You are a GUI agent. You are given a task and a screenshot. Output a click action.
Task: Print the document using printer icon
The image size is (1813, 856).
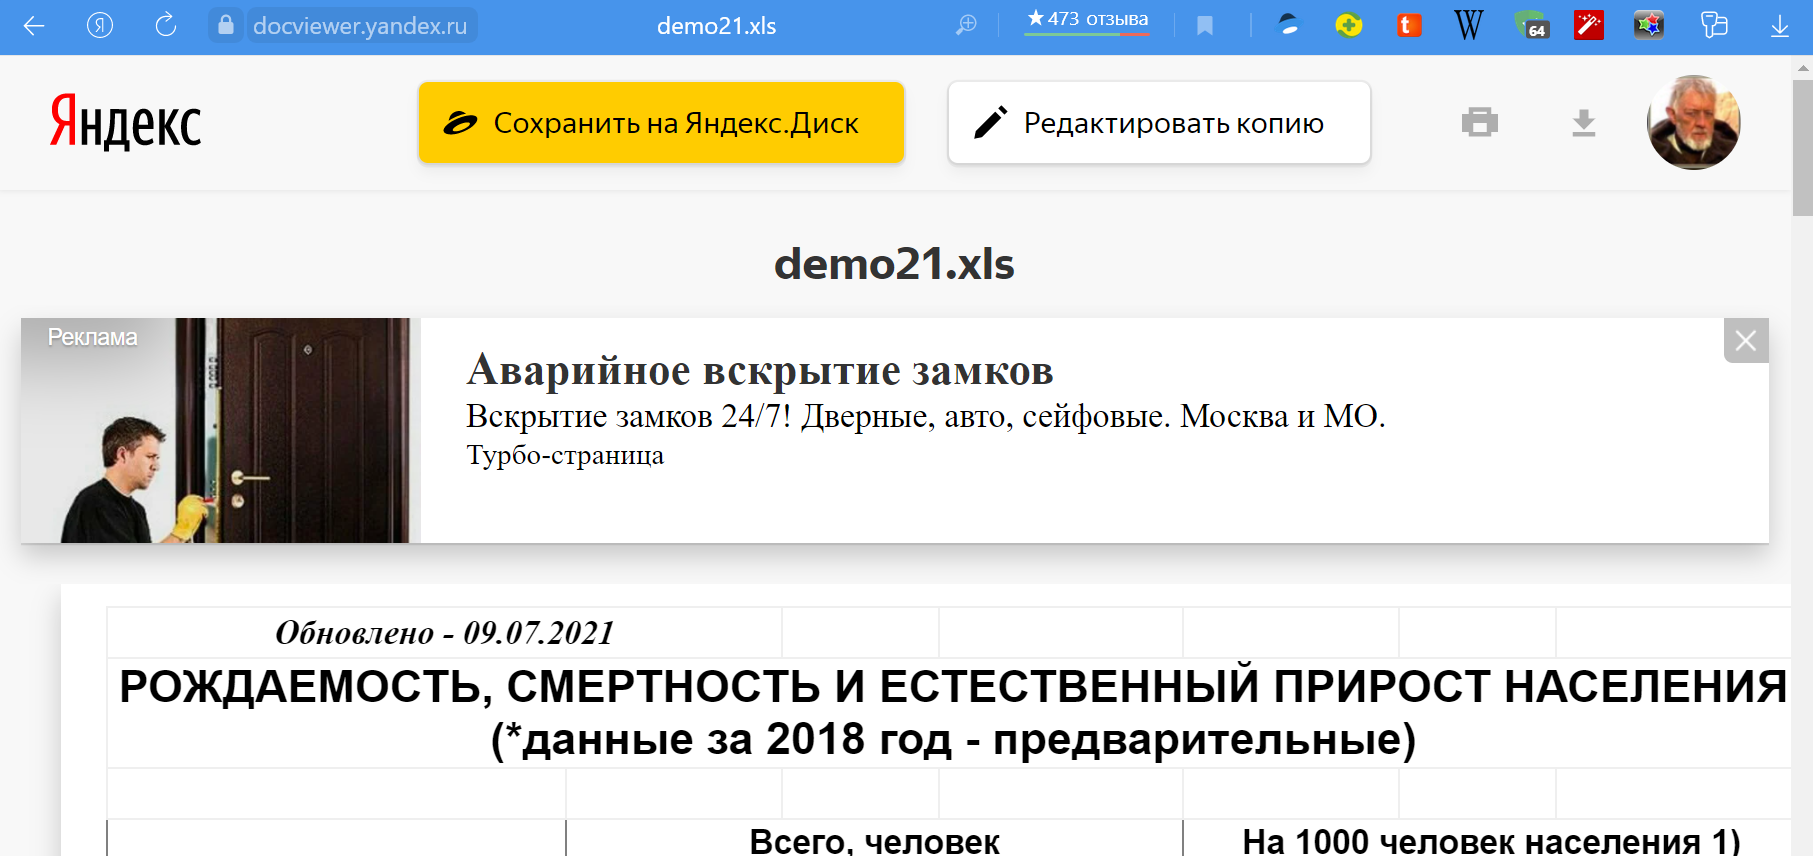coord(1479,122)
